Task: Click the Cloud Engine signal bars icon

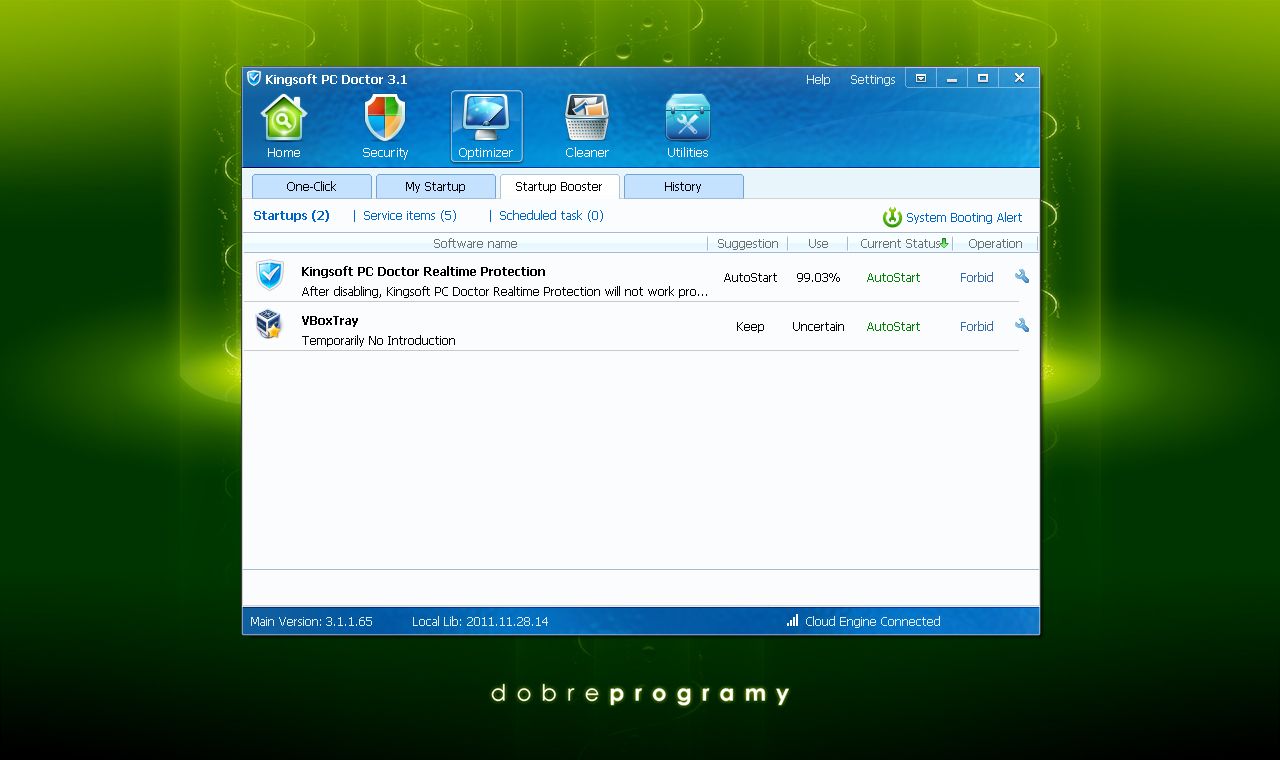Action: click(x=793, y=620)
